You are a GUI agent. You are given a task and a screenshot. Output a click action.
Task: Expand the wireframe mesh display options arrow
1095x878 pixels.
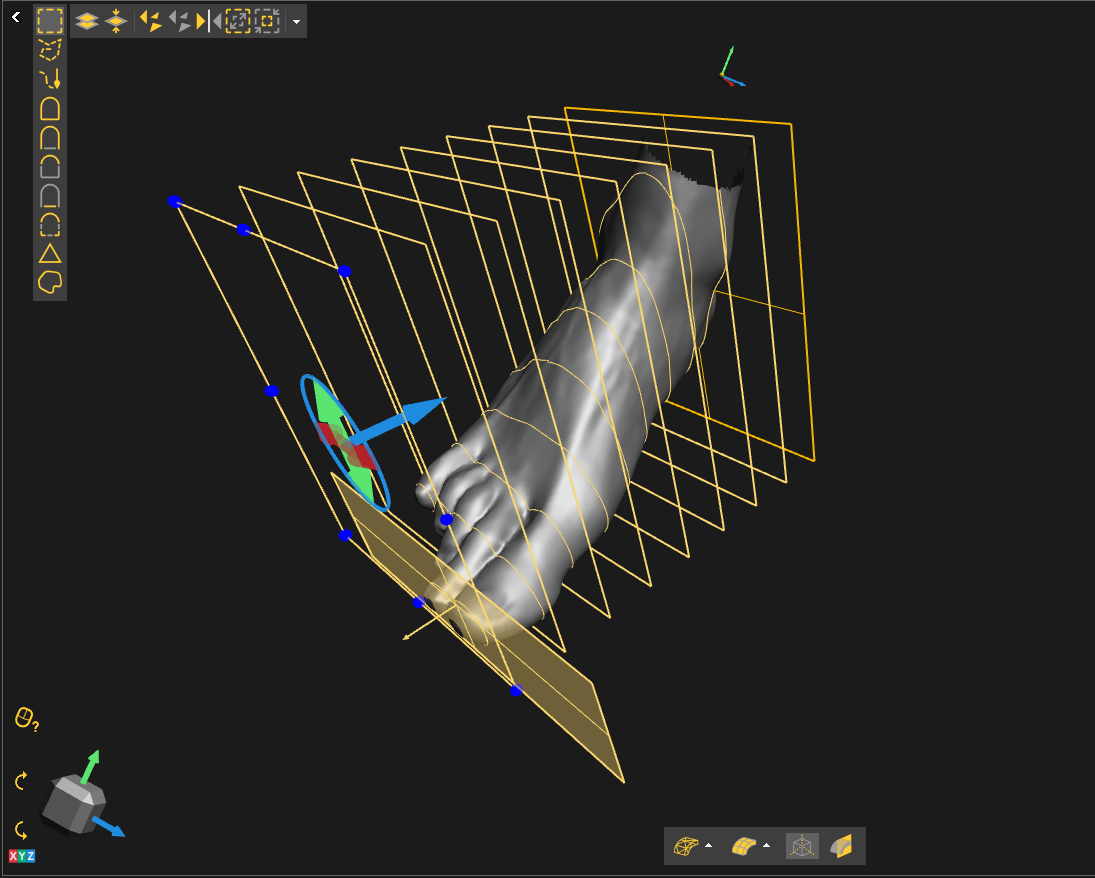coord(709,846)
